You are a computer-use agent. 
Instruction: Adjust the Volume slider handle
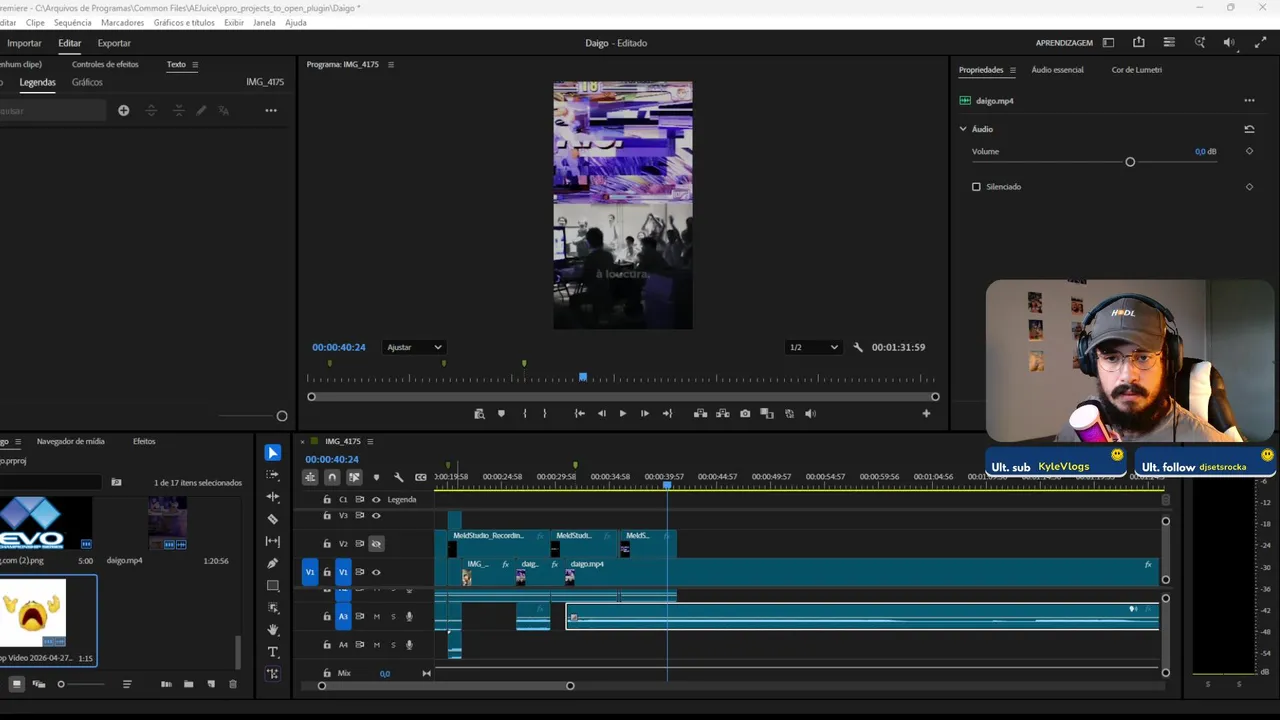pos(1130,162)
